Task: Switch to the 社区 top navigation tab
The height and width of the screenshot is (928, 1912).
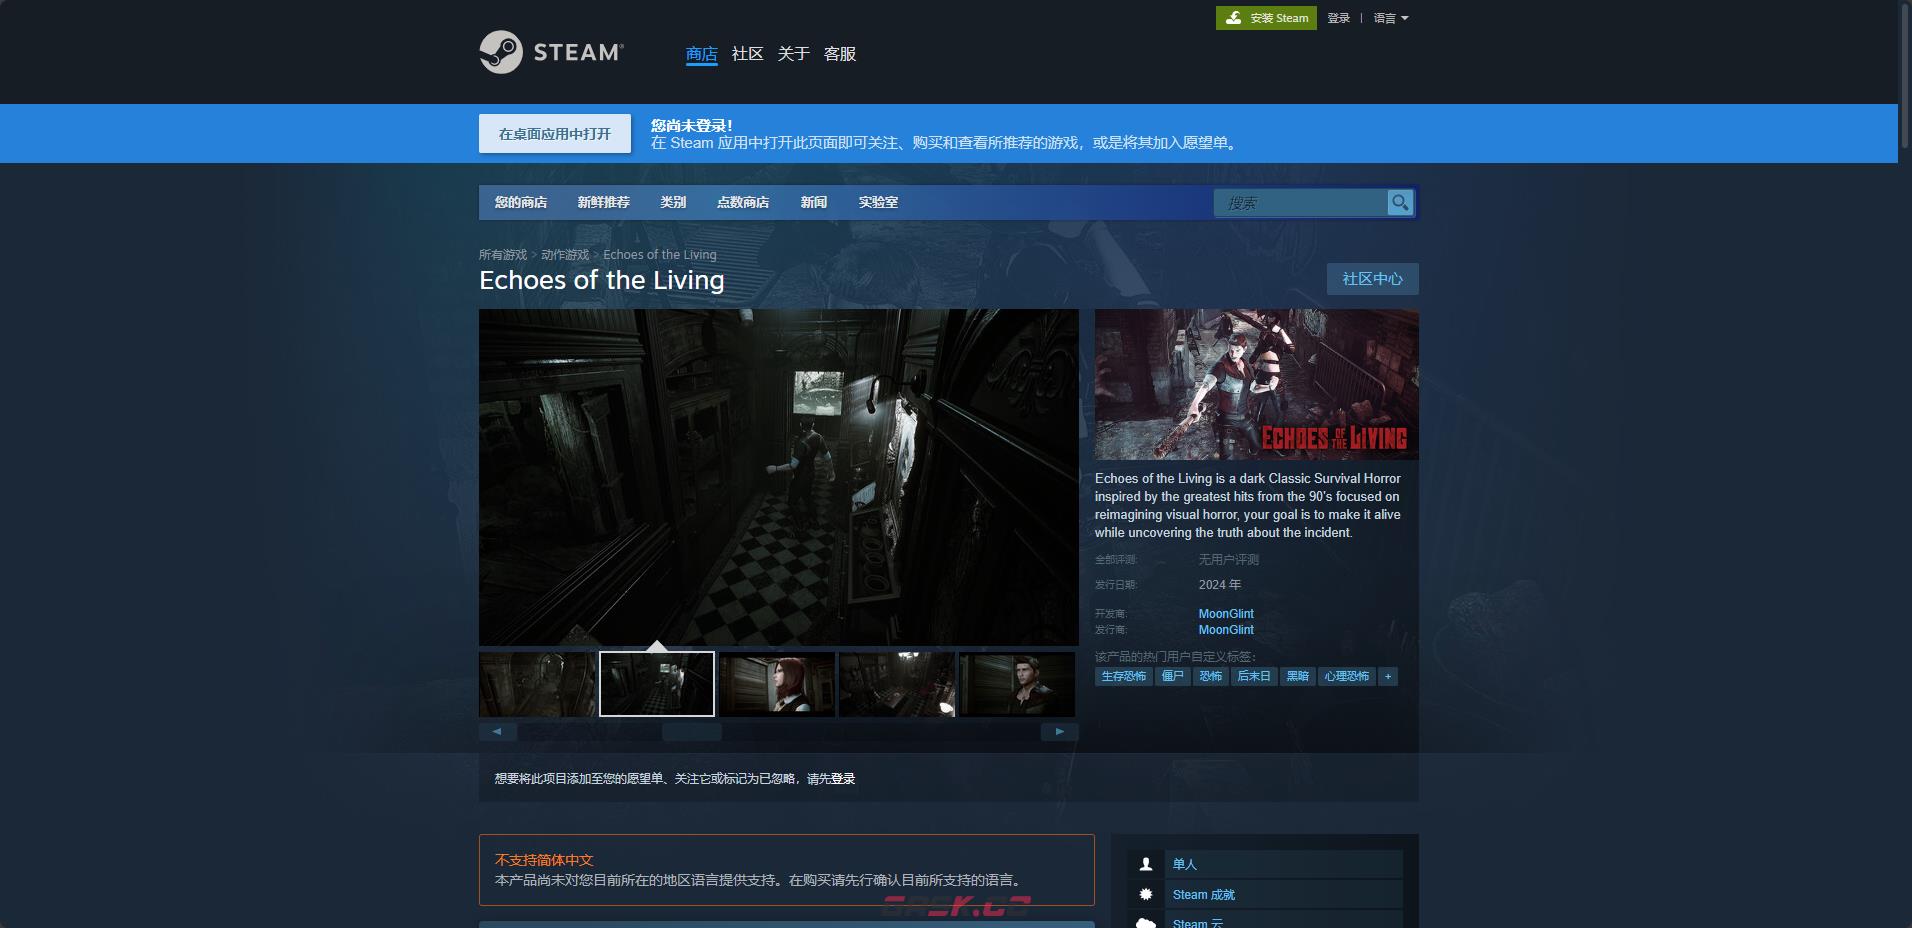Action: coord(747,54)
